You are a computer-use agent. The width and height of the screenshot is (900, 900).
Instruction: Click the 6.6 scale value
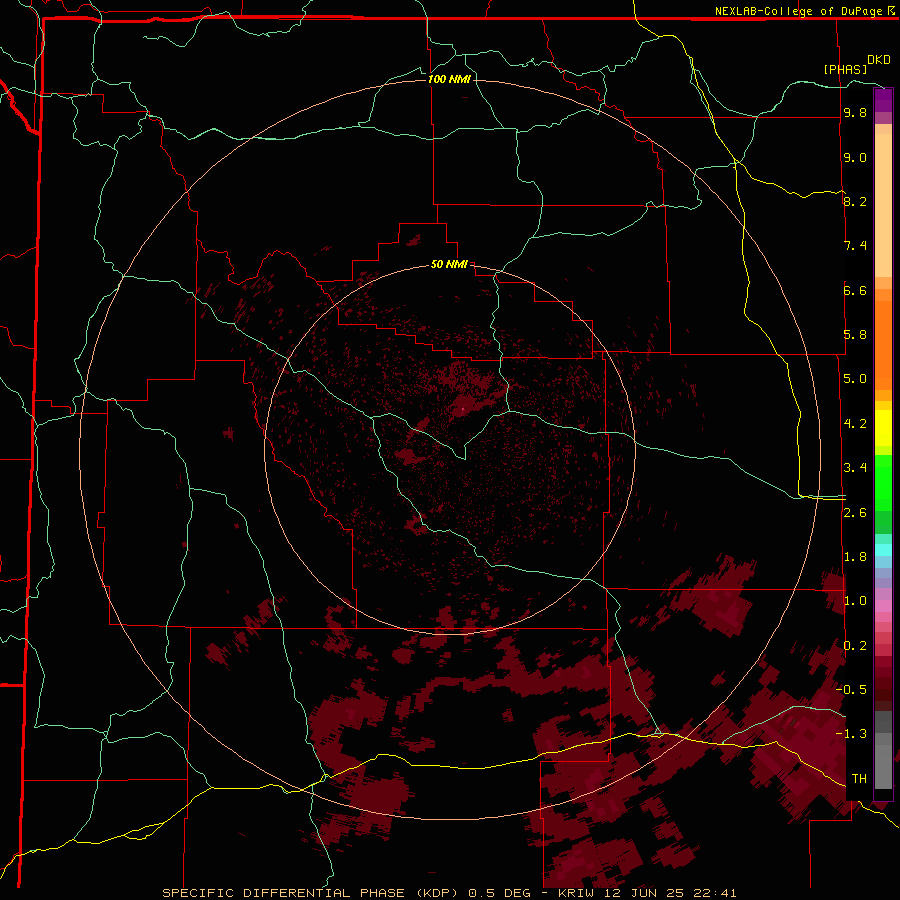tap(855, 290)
